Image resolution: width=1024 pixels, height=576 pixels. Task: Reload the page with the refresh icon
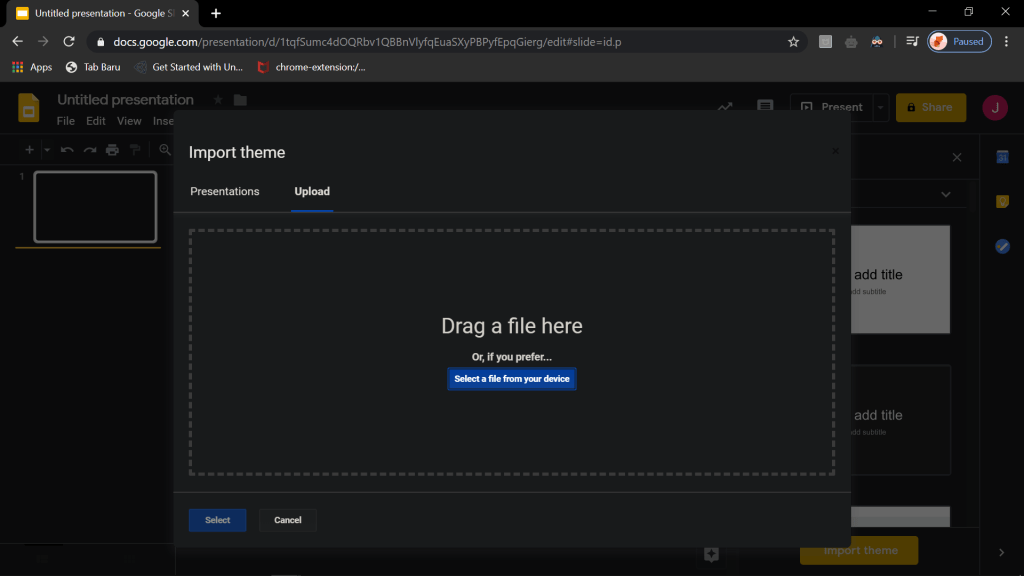[69, 42]
